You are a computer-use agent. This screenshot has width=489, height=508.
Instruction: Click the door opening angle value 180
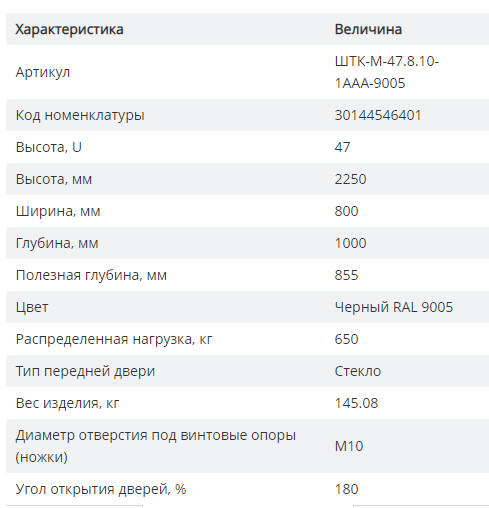pos(346,489)
